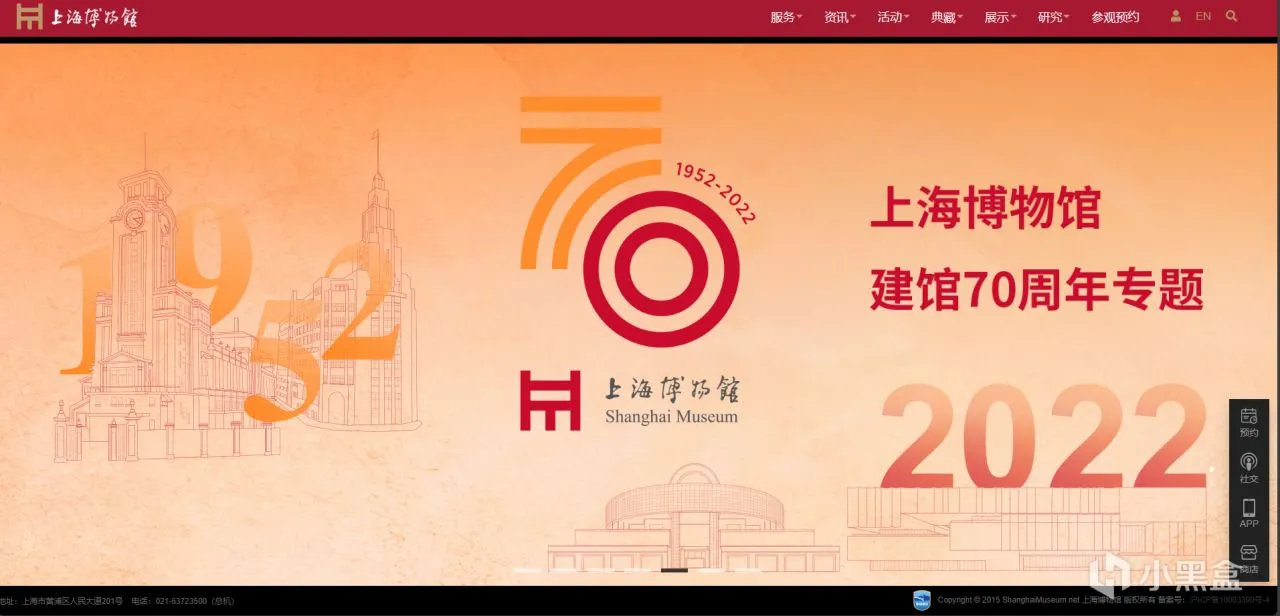
Task: Jump to the first carousel slide indicator
Action: tap(527, 570)
